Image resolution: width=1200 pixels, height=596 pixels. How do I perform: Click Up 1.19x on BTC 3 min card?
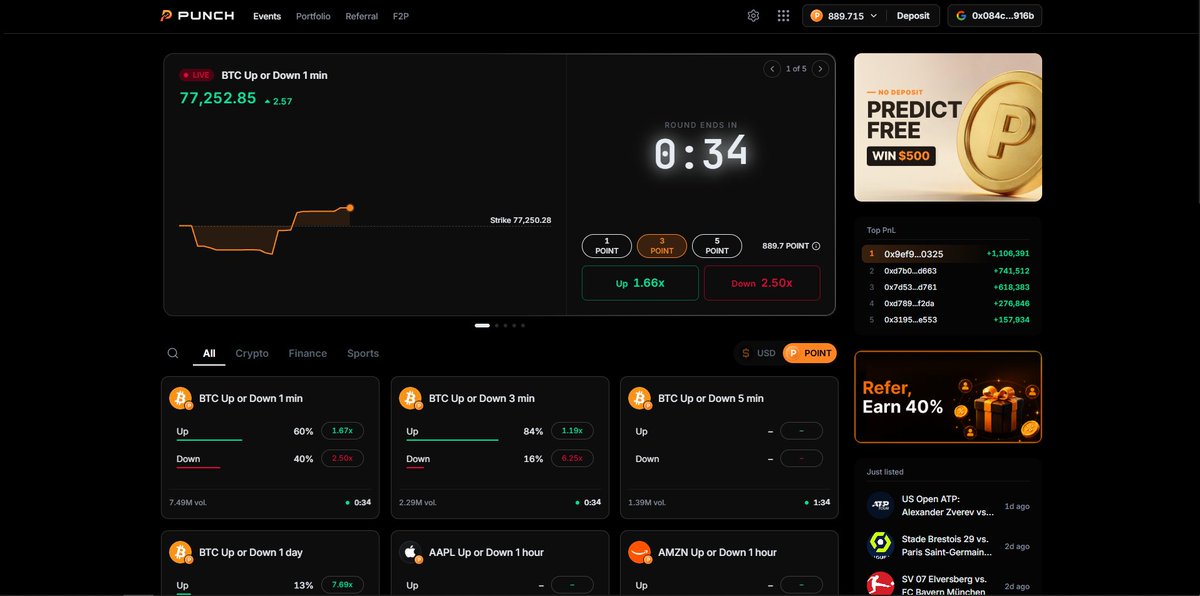(572, 431)
